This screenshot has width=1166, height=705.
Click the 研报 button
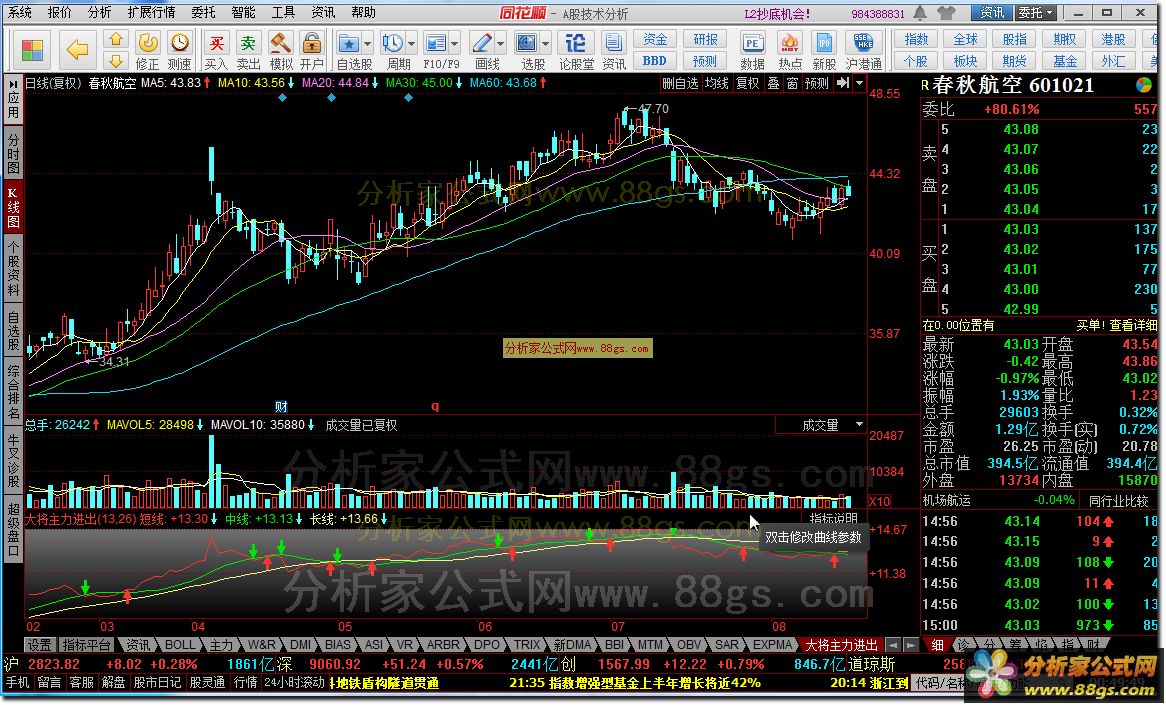coord(705,39)
